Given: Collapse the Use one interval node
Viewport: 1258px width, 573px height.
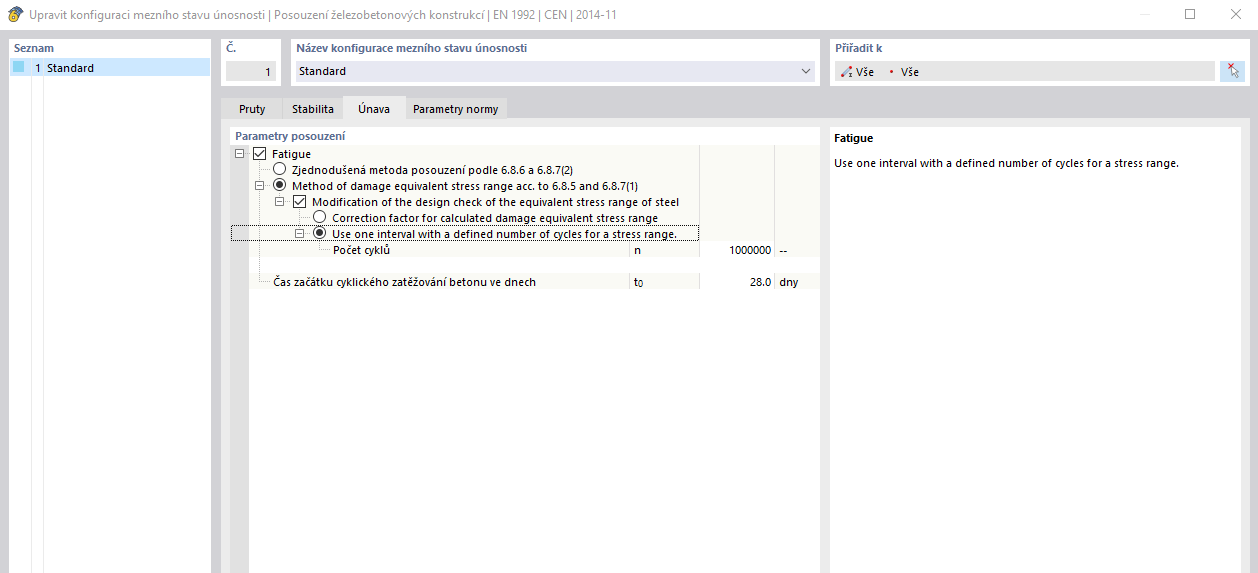Looking at the screenshot, I should coord(300,234).
